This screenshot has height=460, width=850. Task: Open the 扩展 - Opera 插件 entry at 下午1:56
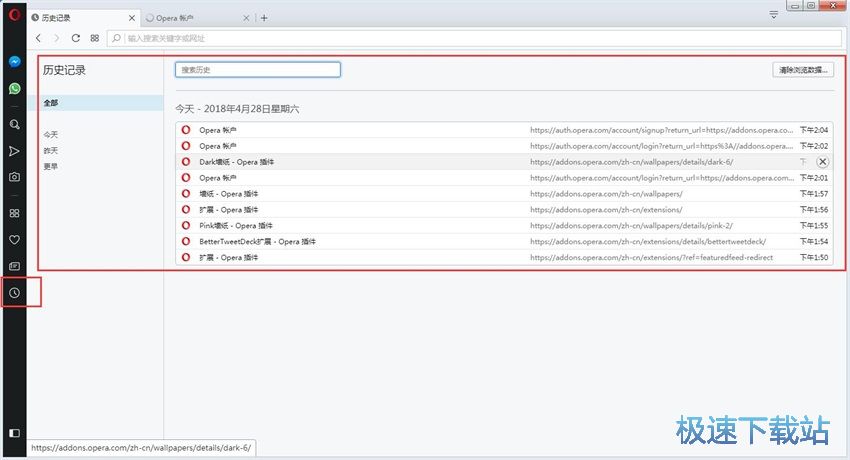[x=504, y=209]
